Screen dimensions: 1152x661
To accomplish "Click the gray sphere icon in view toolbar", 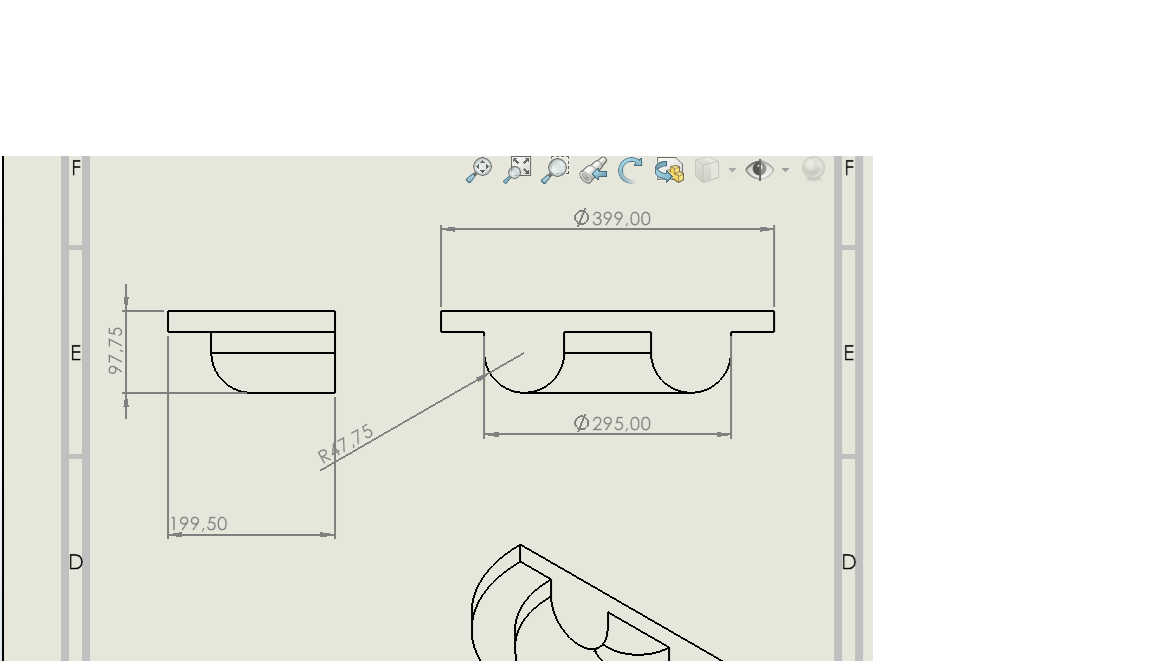I will pyautogui.click(x=813, y=169).
